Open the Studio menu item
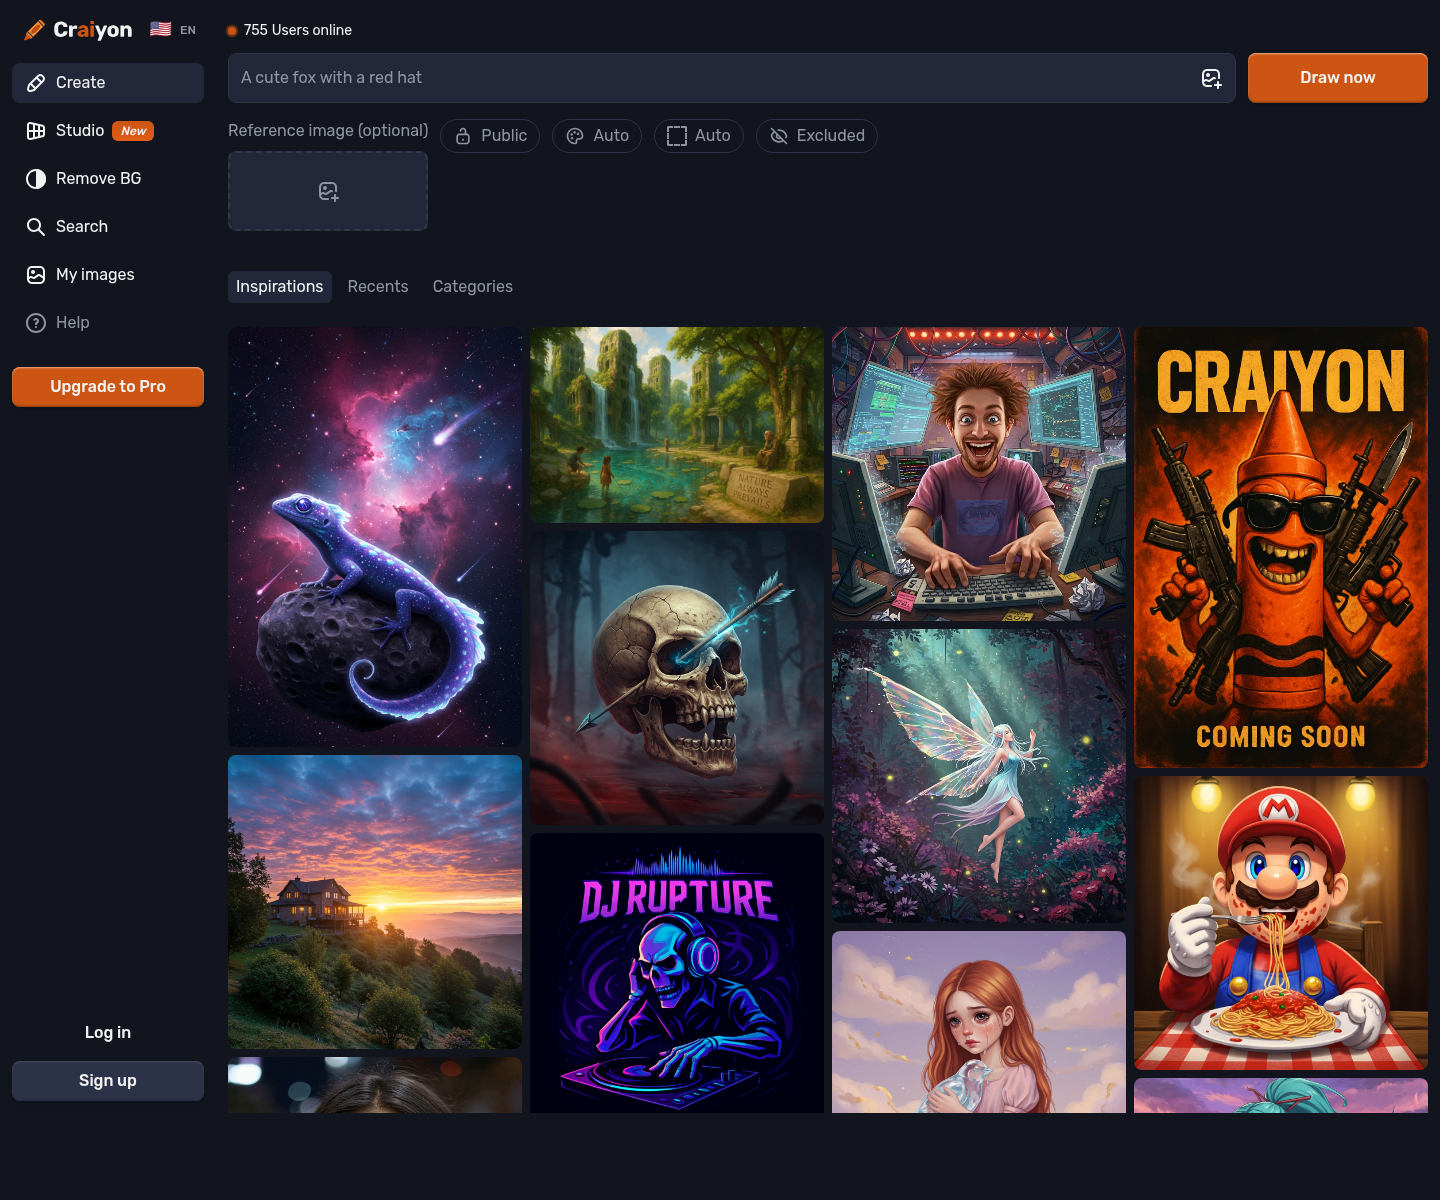The width and height of the screenshot is (1440, 1200). point(108,131)
